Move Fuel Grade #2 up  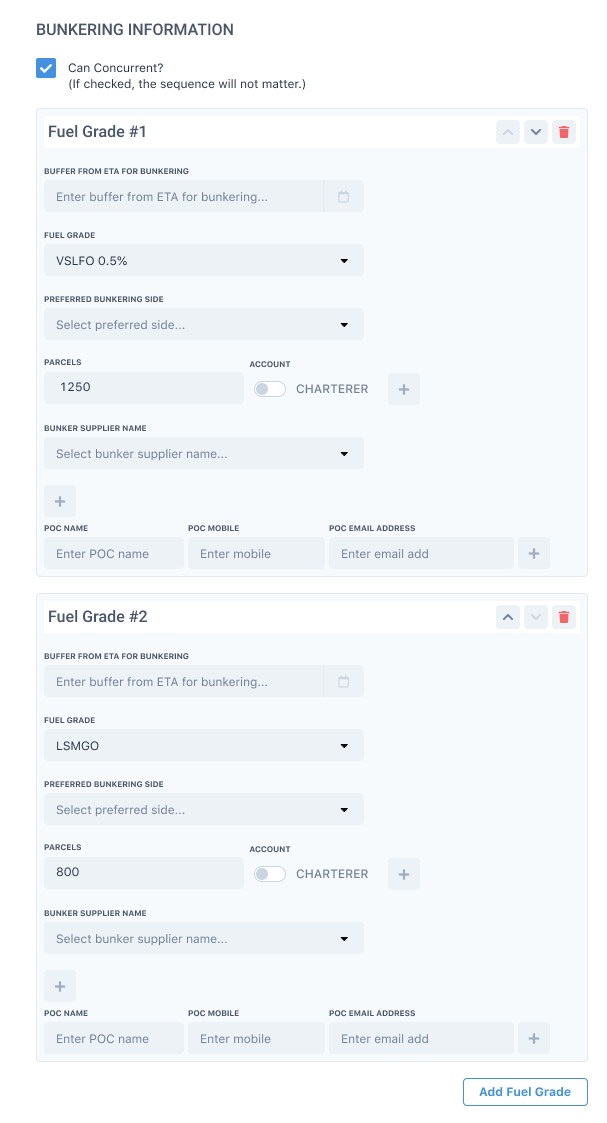point(508,617)
